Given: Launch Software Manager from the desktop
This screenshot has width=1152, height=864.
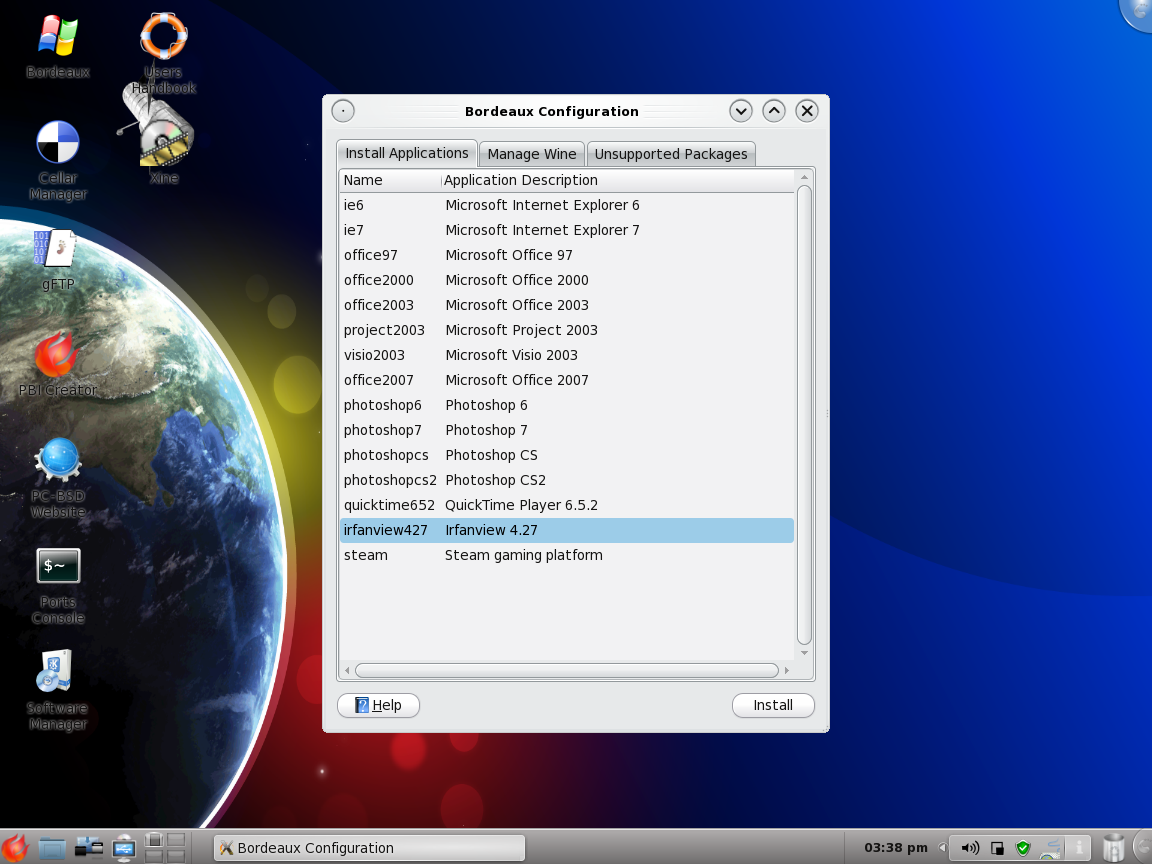Looking at the screenshot, I should pos(57,691).
